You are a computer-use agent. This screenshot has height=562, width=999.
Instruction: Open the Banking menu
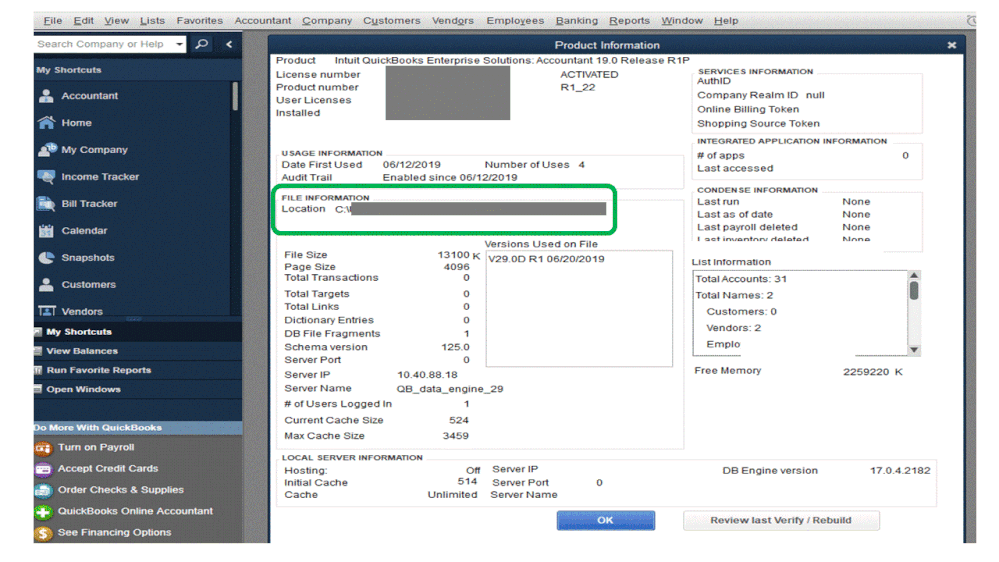click(x=577, y=20)
